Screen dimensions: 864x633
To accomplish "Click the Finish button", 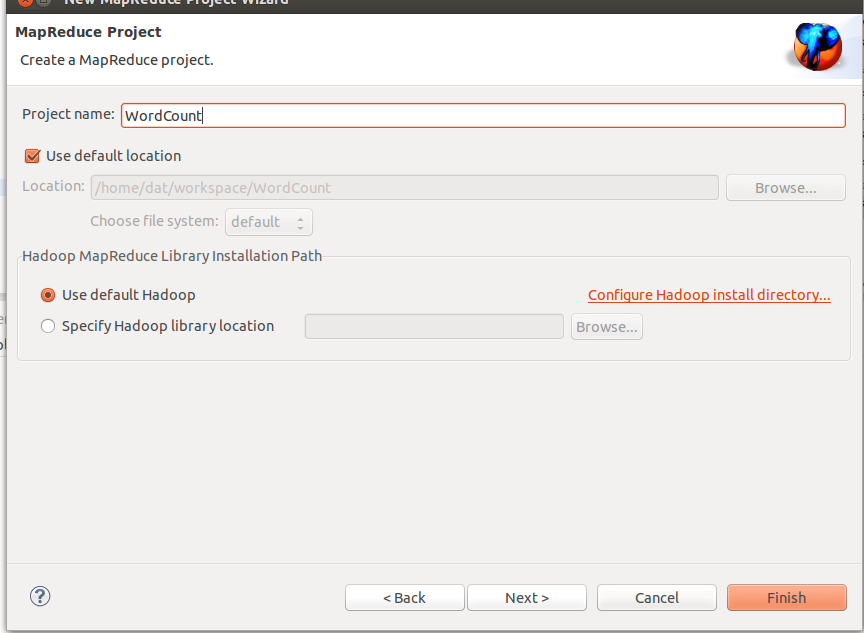I will coord(787,598).
